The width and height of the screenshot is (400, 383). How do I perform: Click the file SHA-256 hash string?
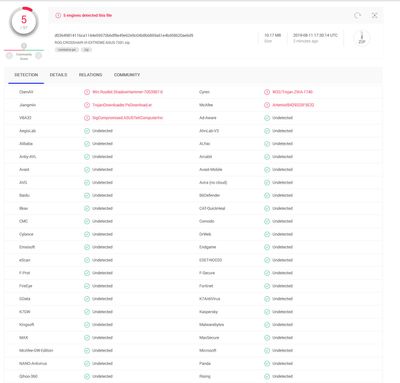(124, 35)
